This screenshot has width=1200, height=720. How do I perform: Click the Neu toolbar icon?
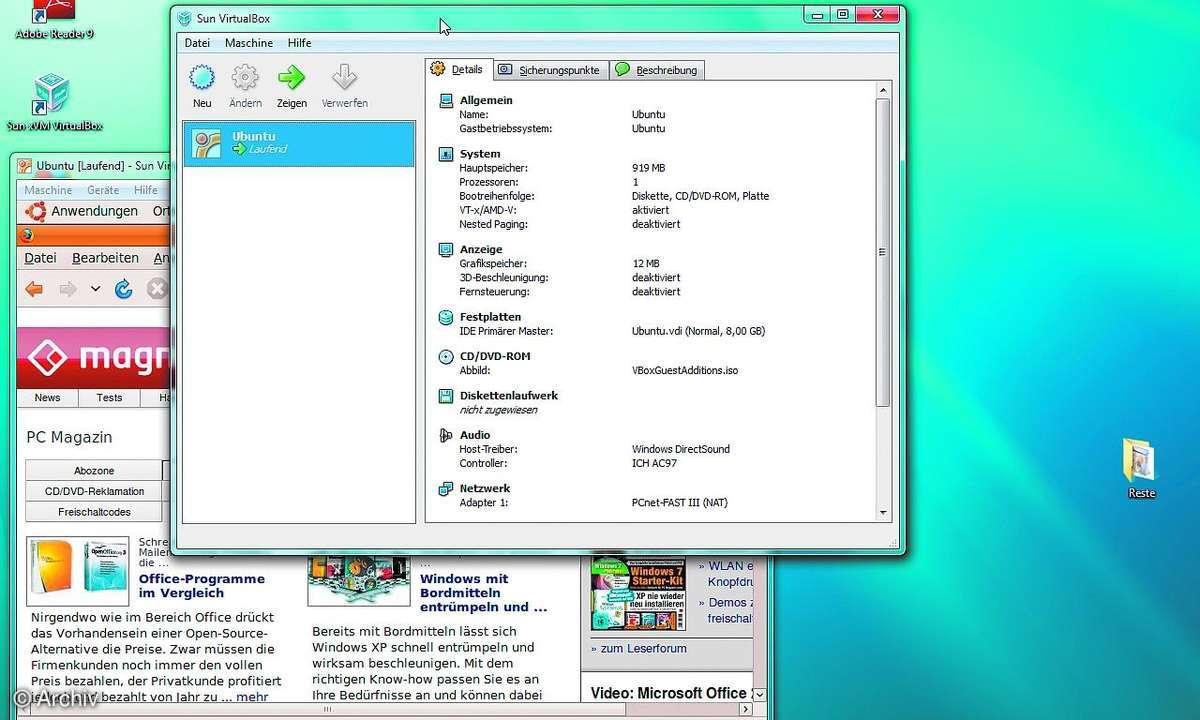(x=202, y=78)
